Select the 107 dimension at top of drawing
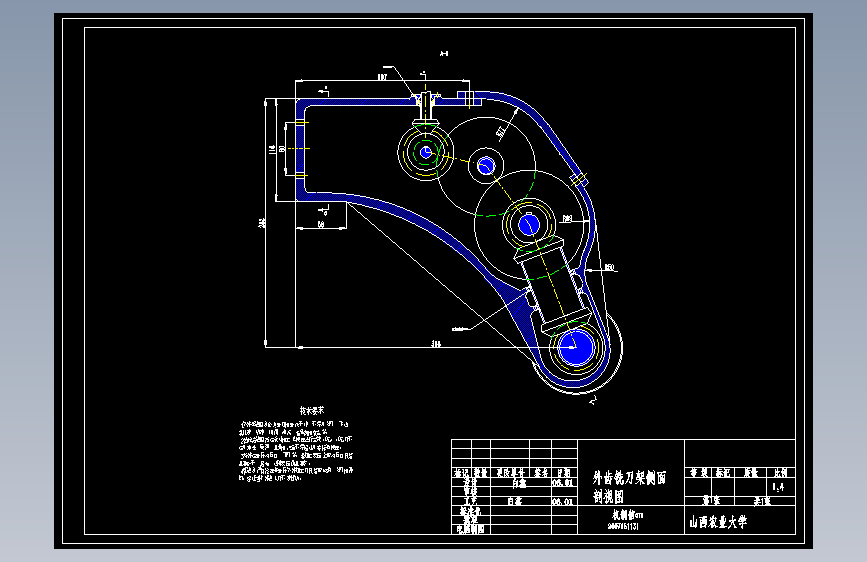 (x=382, y=77)
